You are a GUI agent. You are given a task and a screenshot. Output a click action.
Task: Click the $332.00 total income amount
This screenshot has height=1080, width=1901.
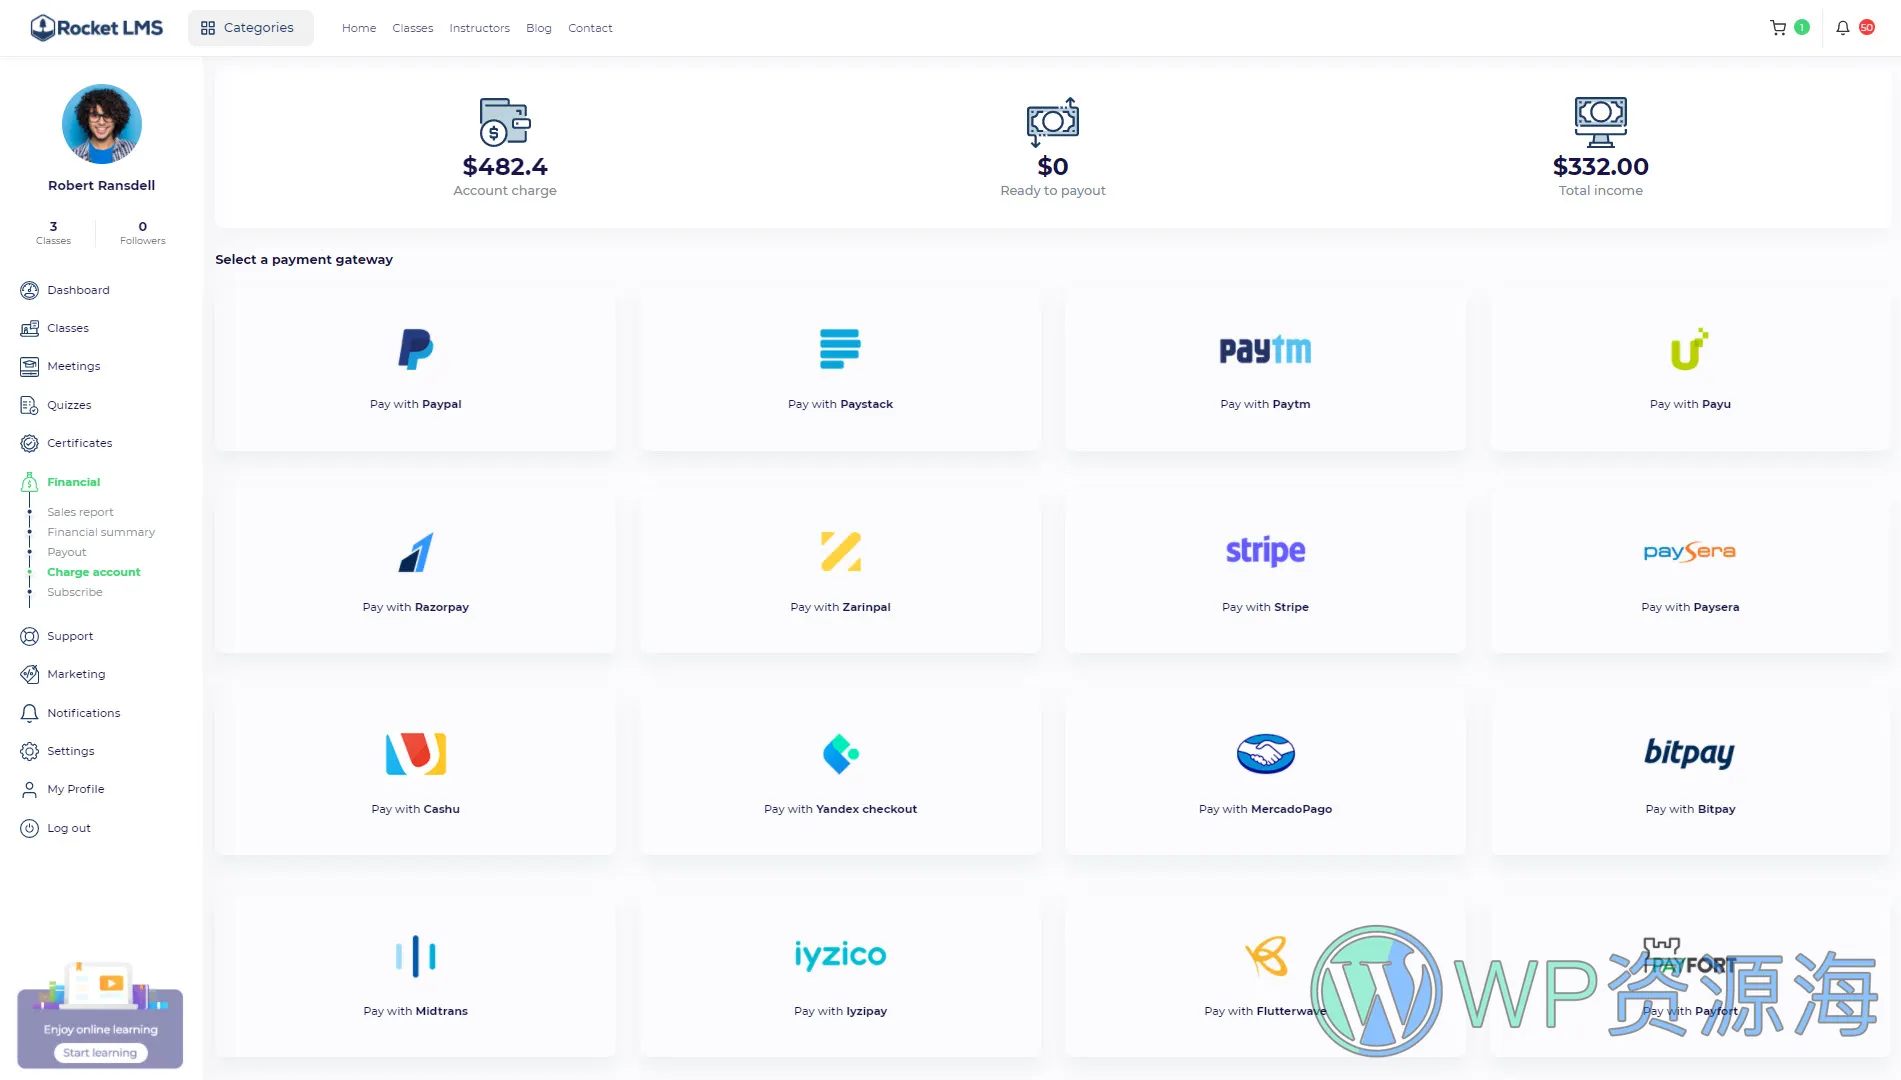tap(1600, 166)
